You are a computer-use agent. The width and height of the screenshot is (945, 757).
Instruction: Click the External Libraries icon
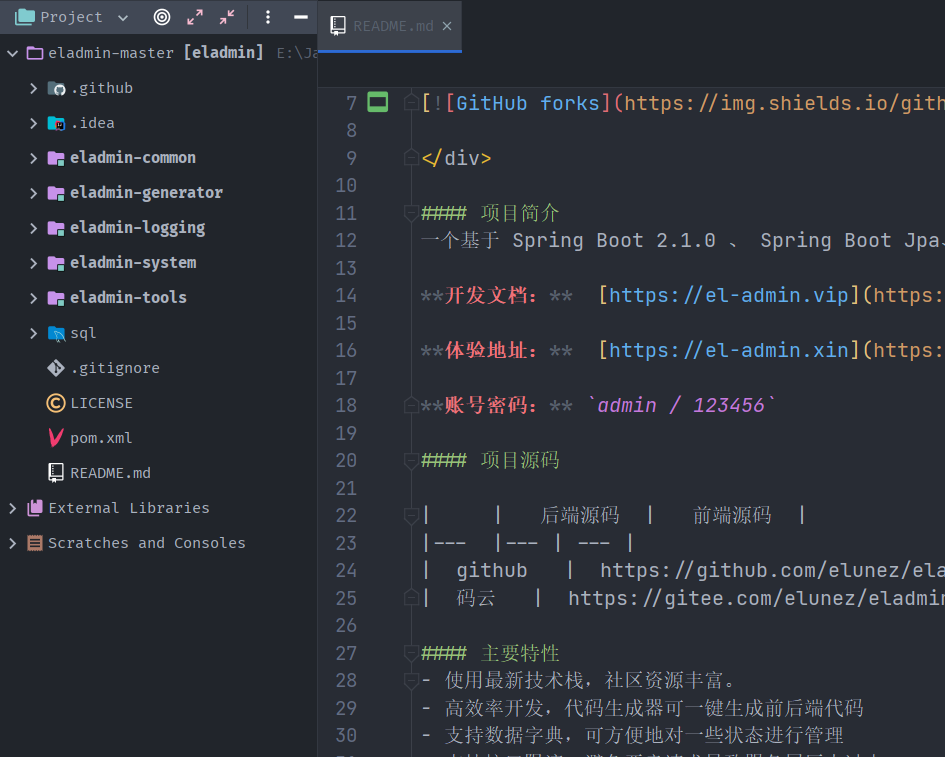[35, 508]
